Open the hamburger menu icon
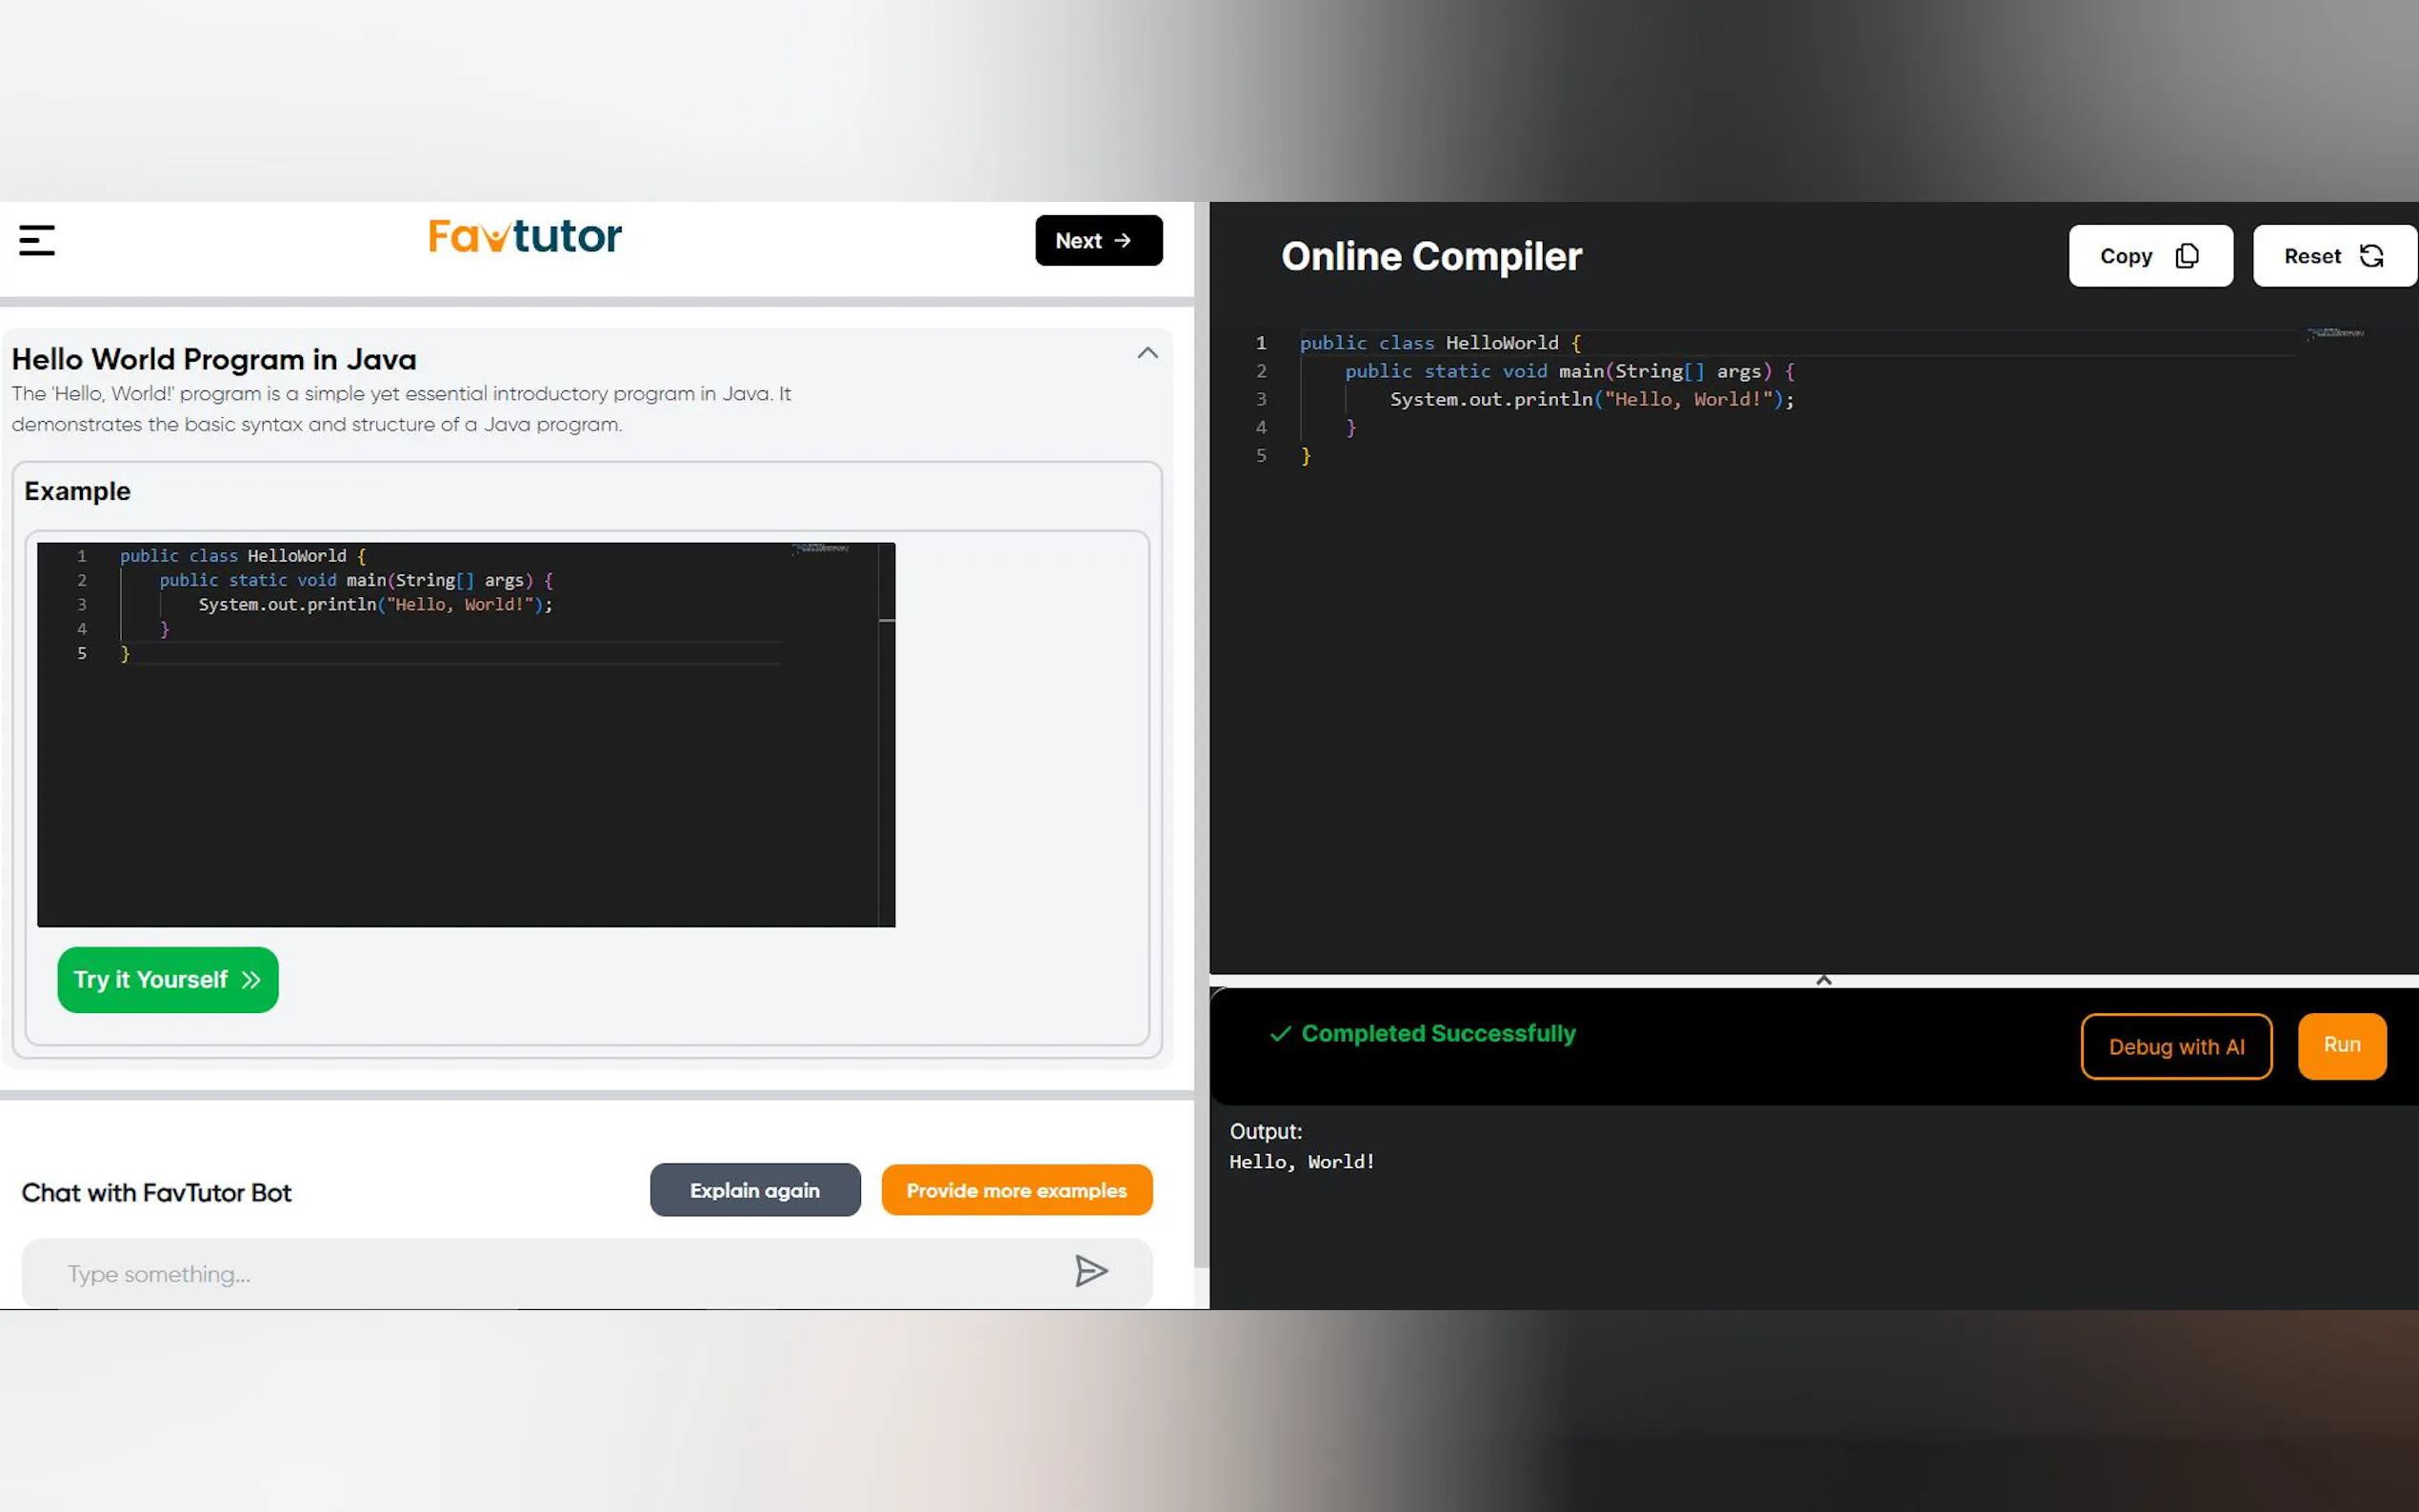 [x=37, y=240]
